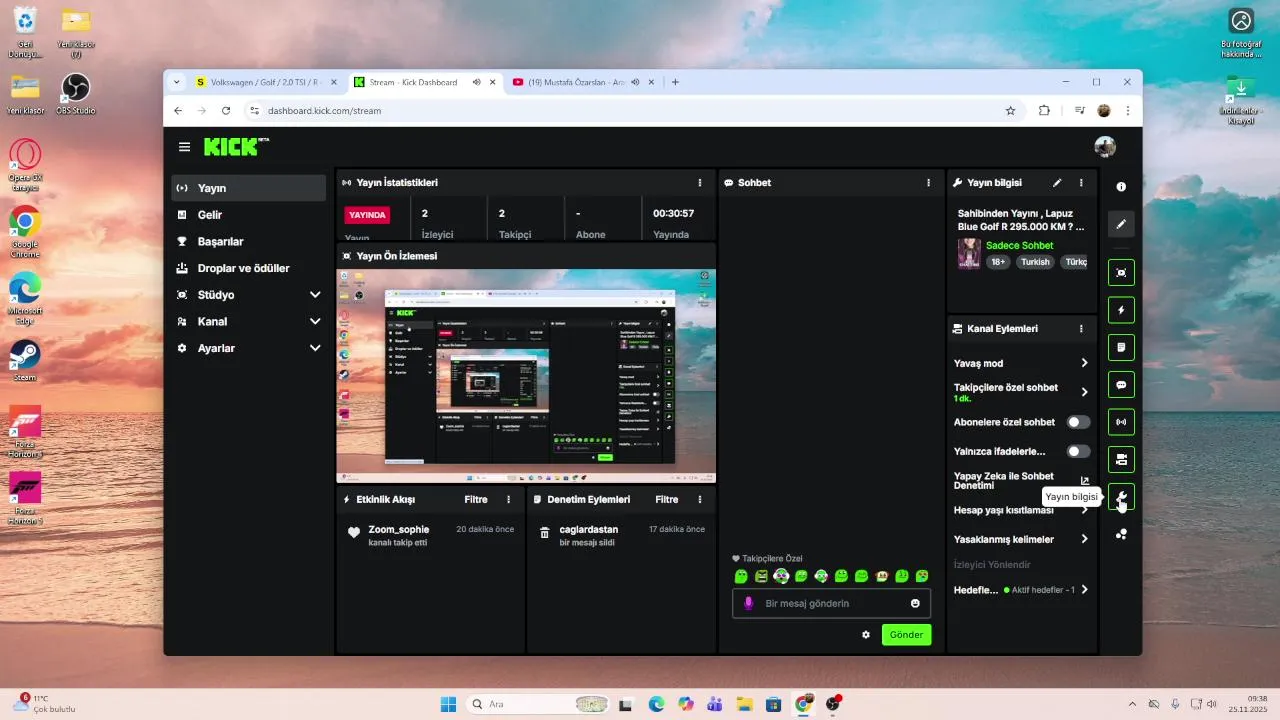Image resolution: width=1280 pixels, height=720 pixels.
Task: Open the three-dot menu of Yayın İstatistikleri
Action: [x=700, y=183]
